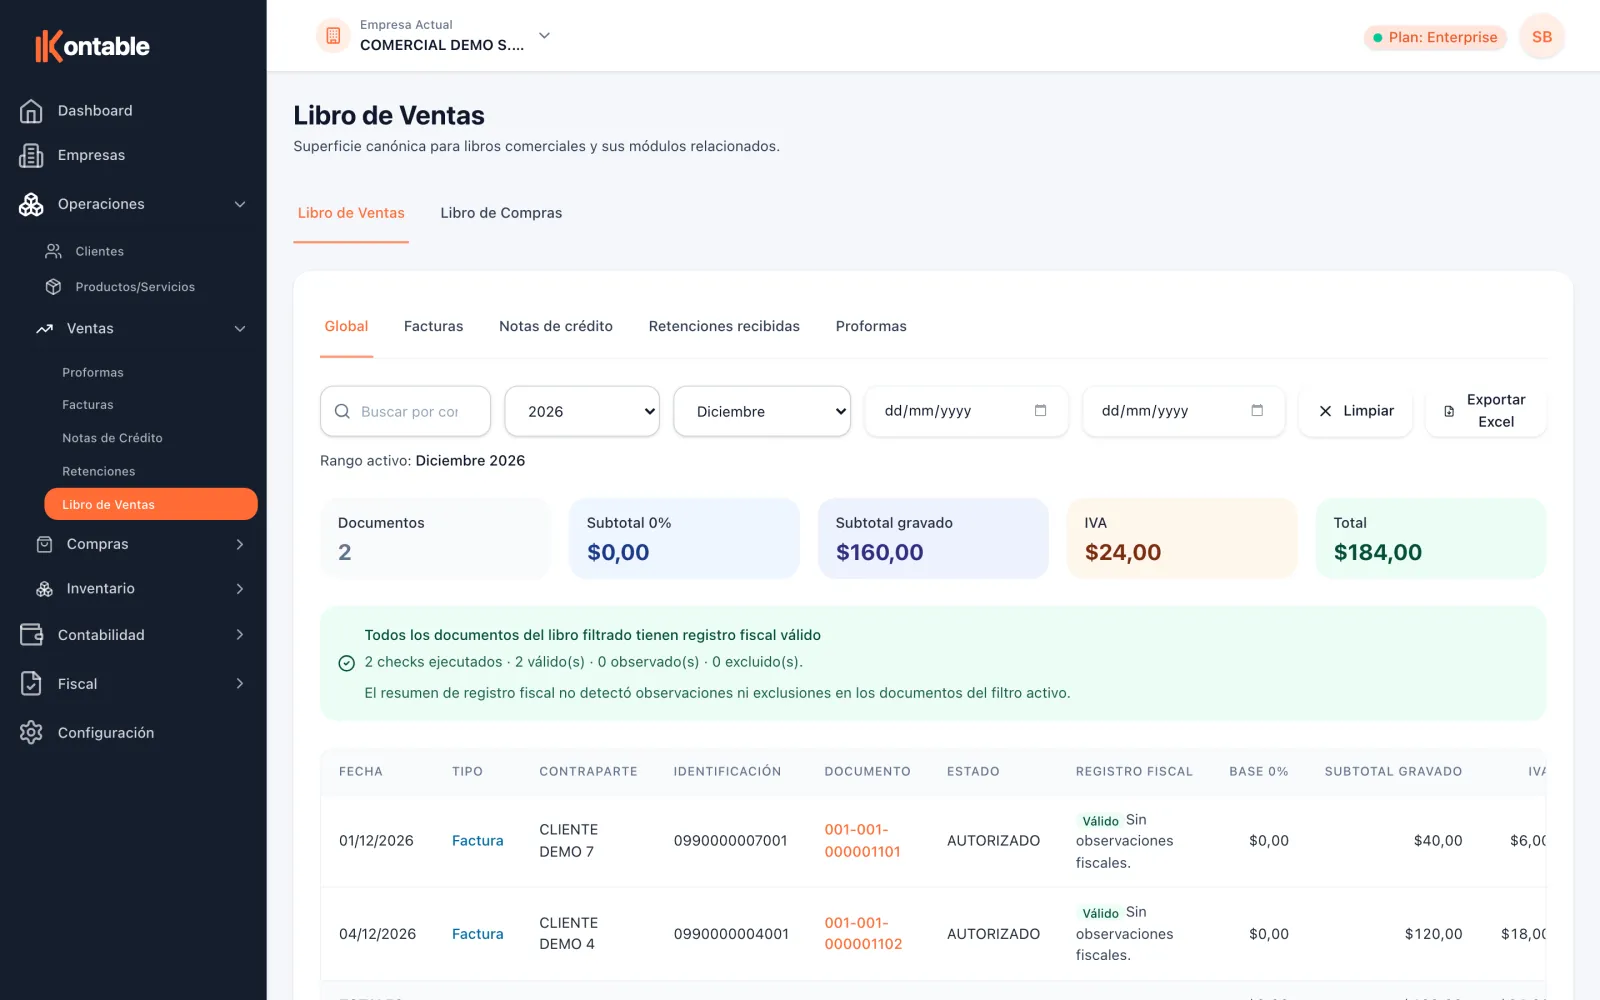The image size is (1600, 1000).
Task: Open the SB user avatar
Action: (1542, 37)
